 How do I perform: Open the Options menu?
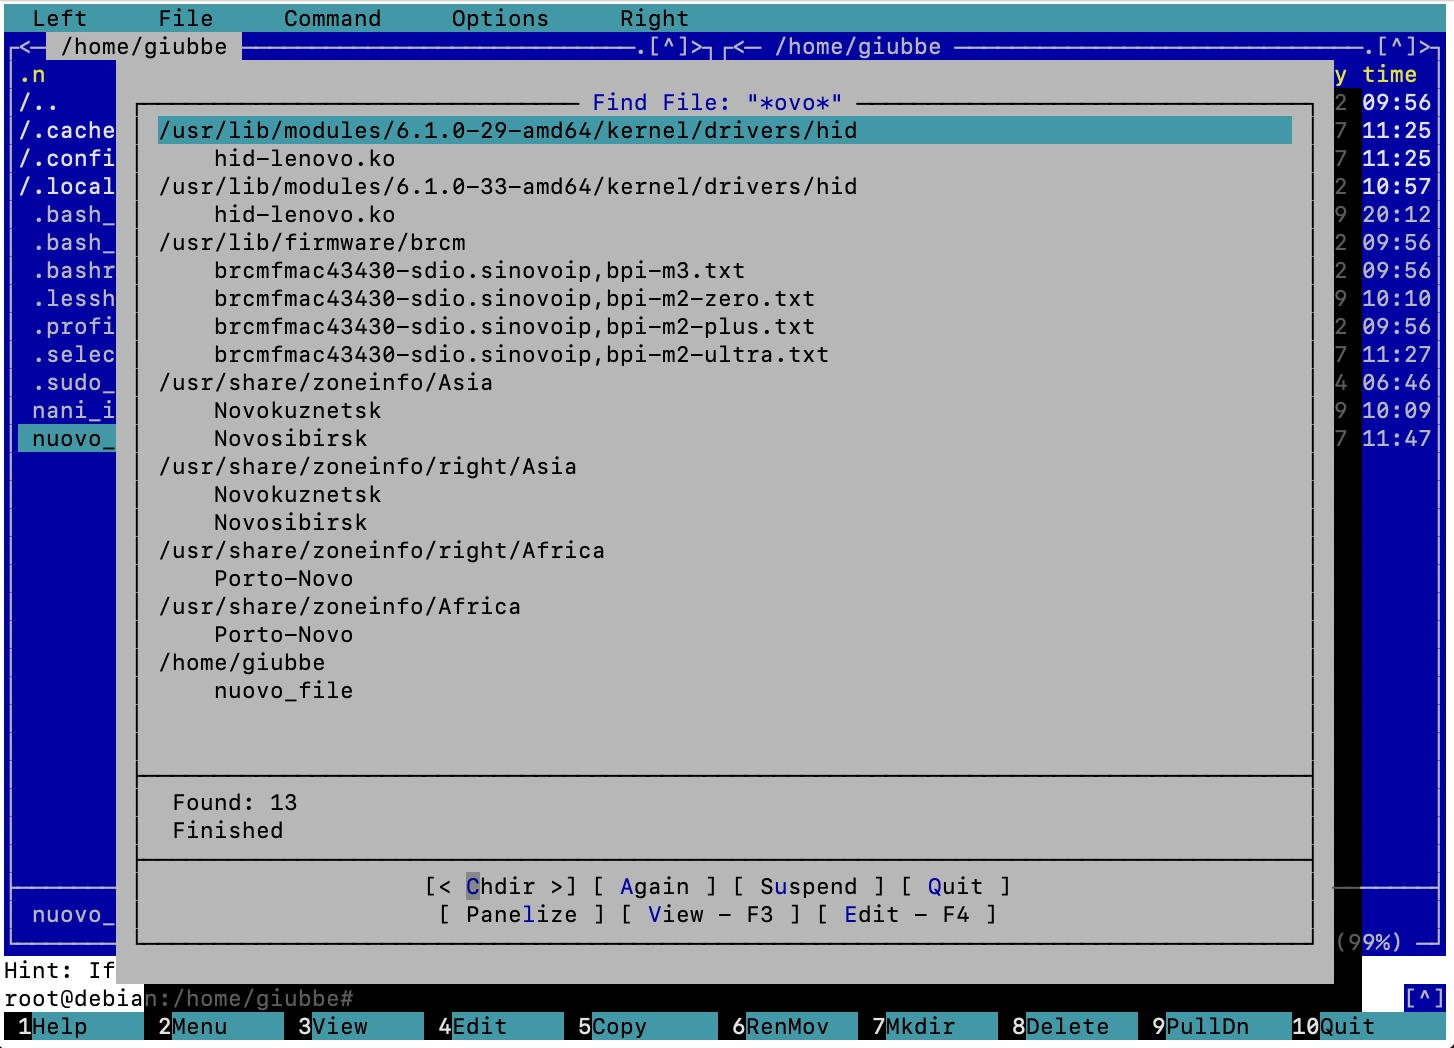tap(499, 18)
